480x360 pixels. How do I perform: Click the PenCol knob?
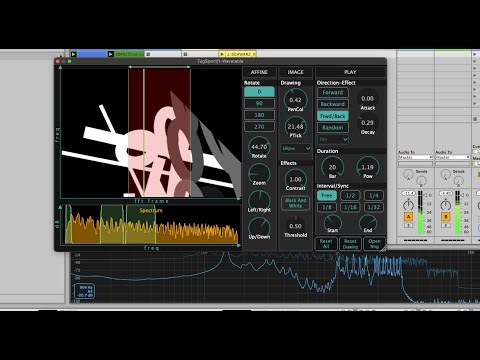[x=295, y=99]
